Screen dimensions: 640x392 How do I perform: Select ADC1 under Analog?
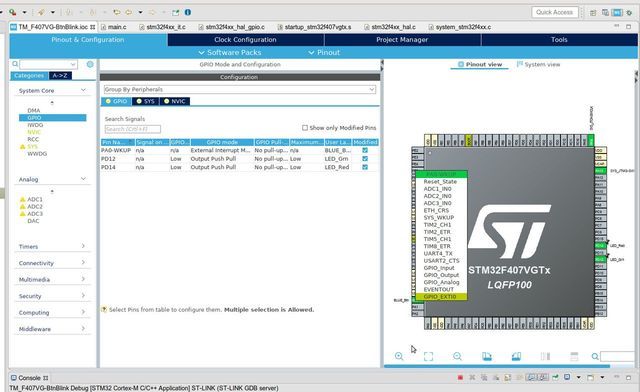35,199
